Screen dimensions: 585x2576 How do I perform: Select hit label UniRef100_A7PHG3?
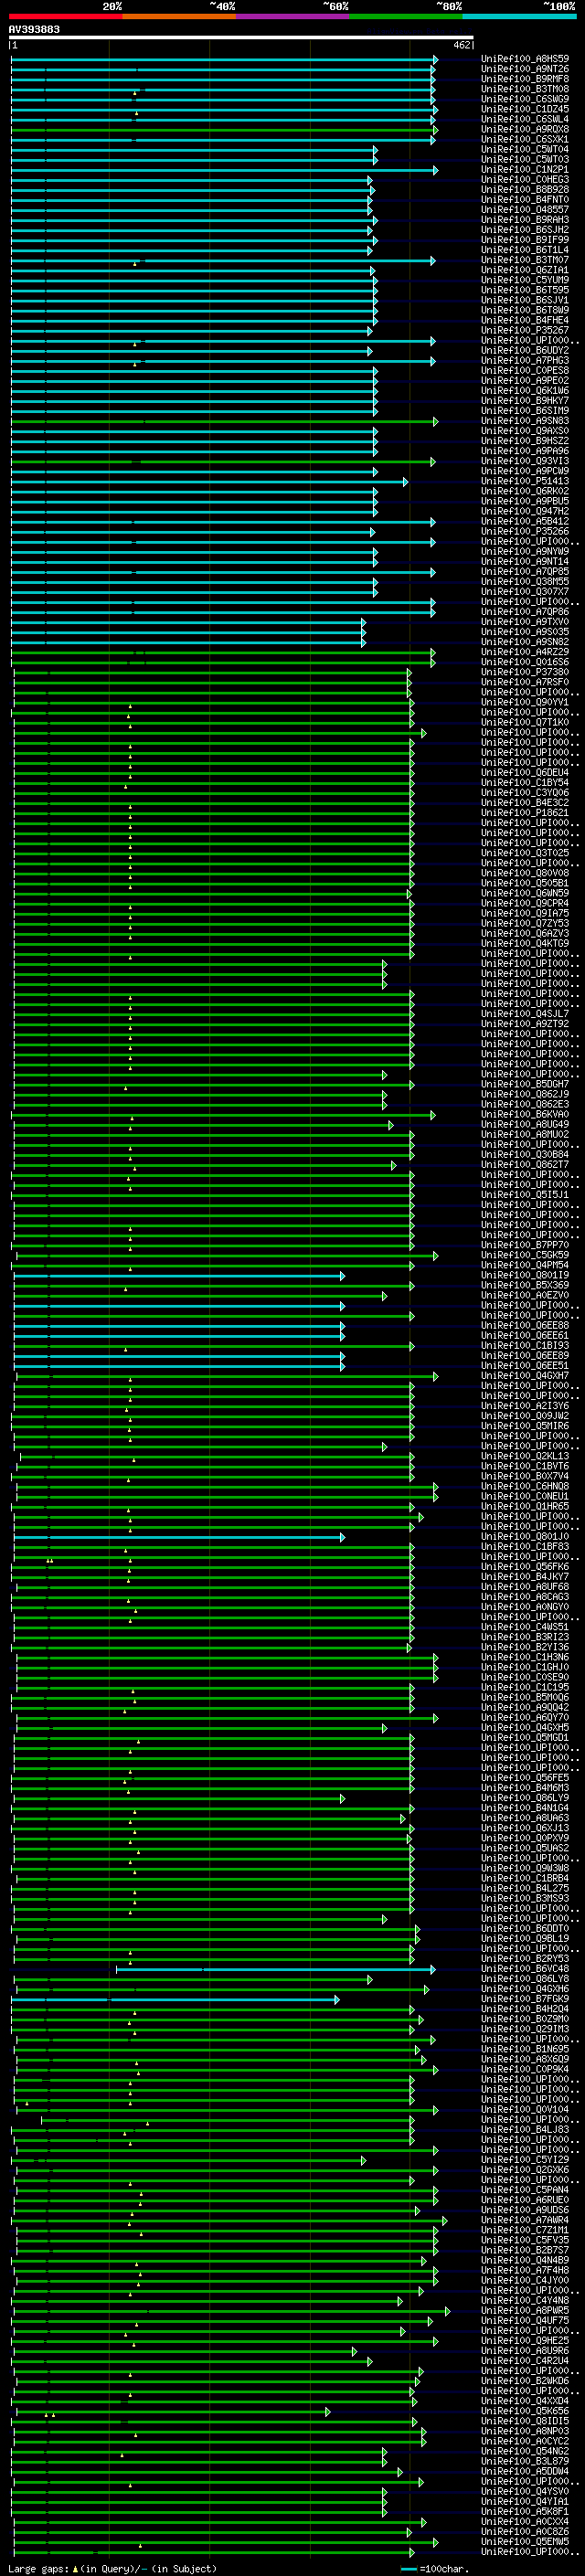click(x=525, y=360)
